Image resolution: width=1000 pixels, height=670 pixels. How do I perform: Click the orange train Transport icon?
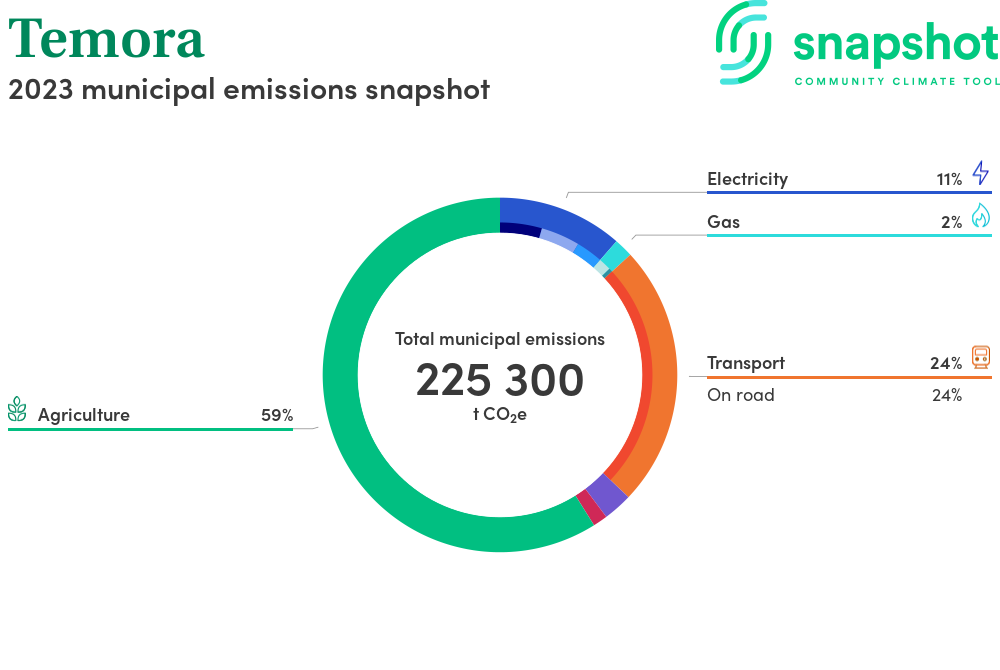tap(981, 358)
